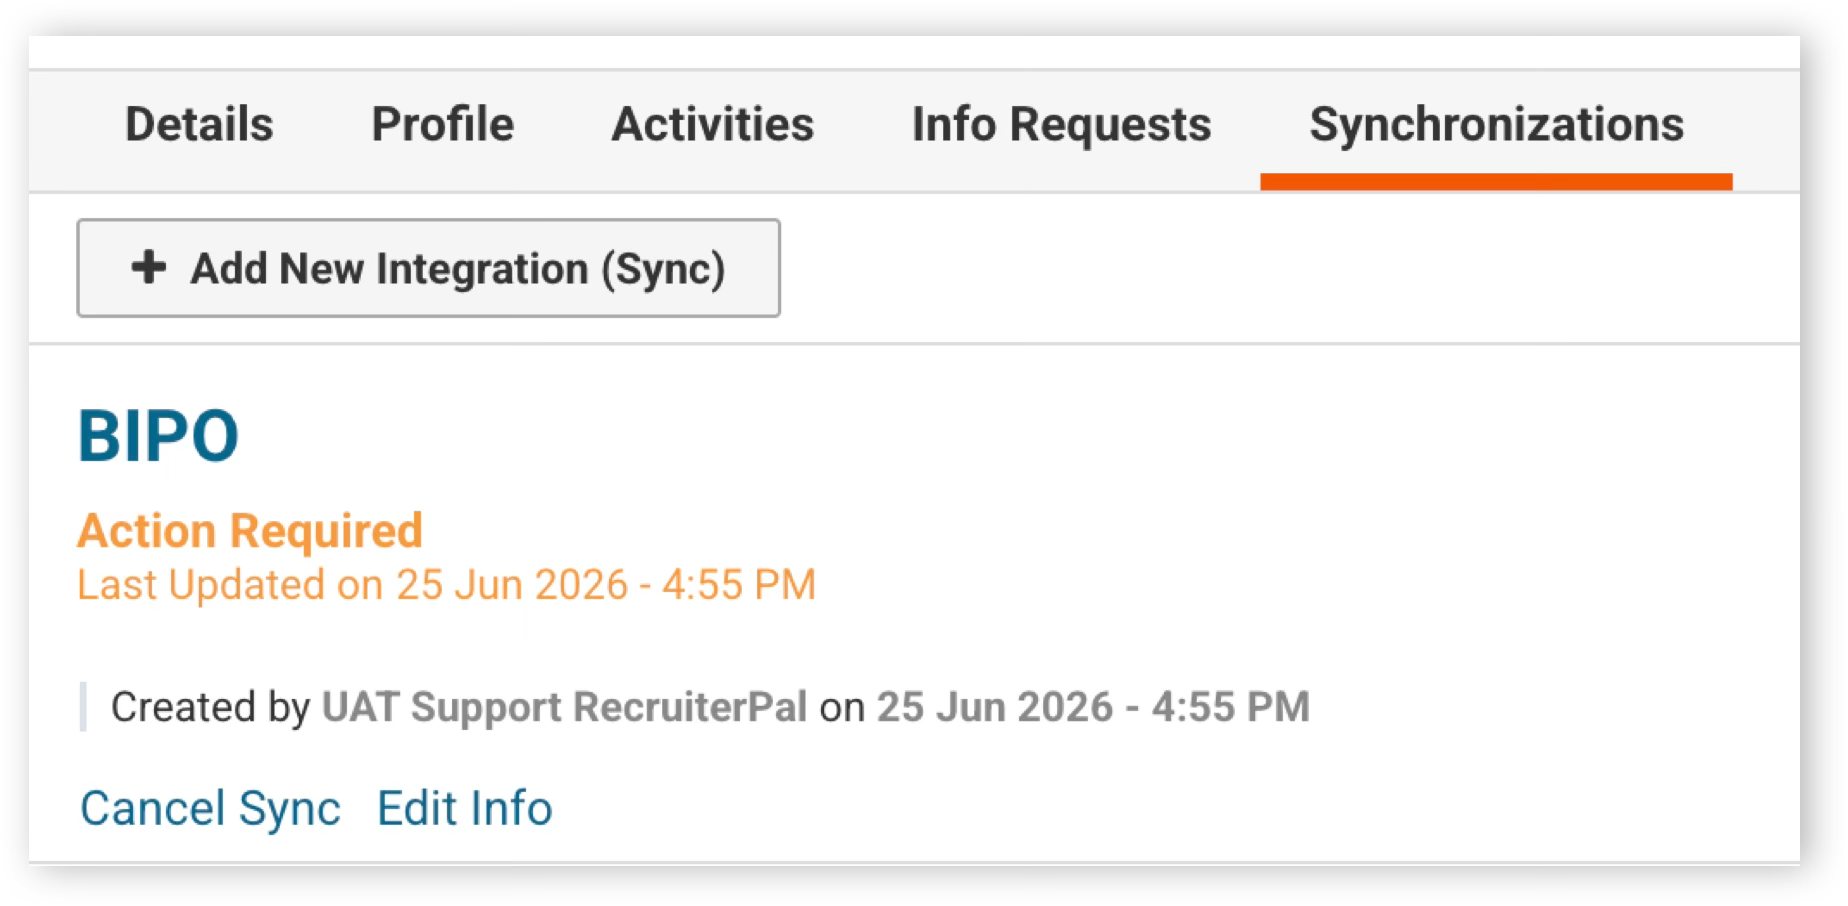The image size is (1848, 906).
Task: Click the word "(Sync)" in the integration button
Action: 663,270
